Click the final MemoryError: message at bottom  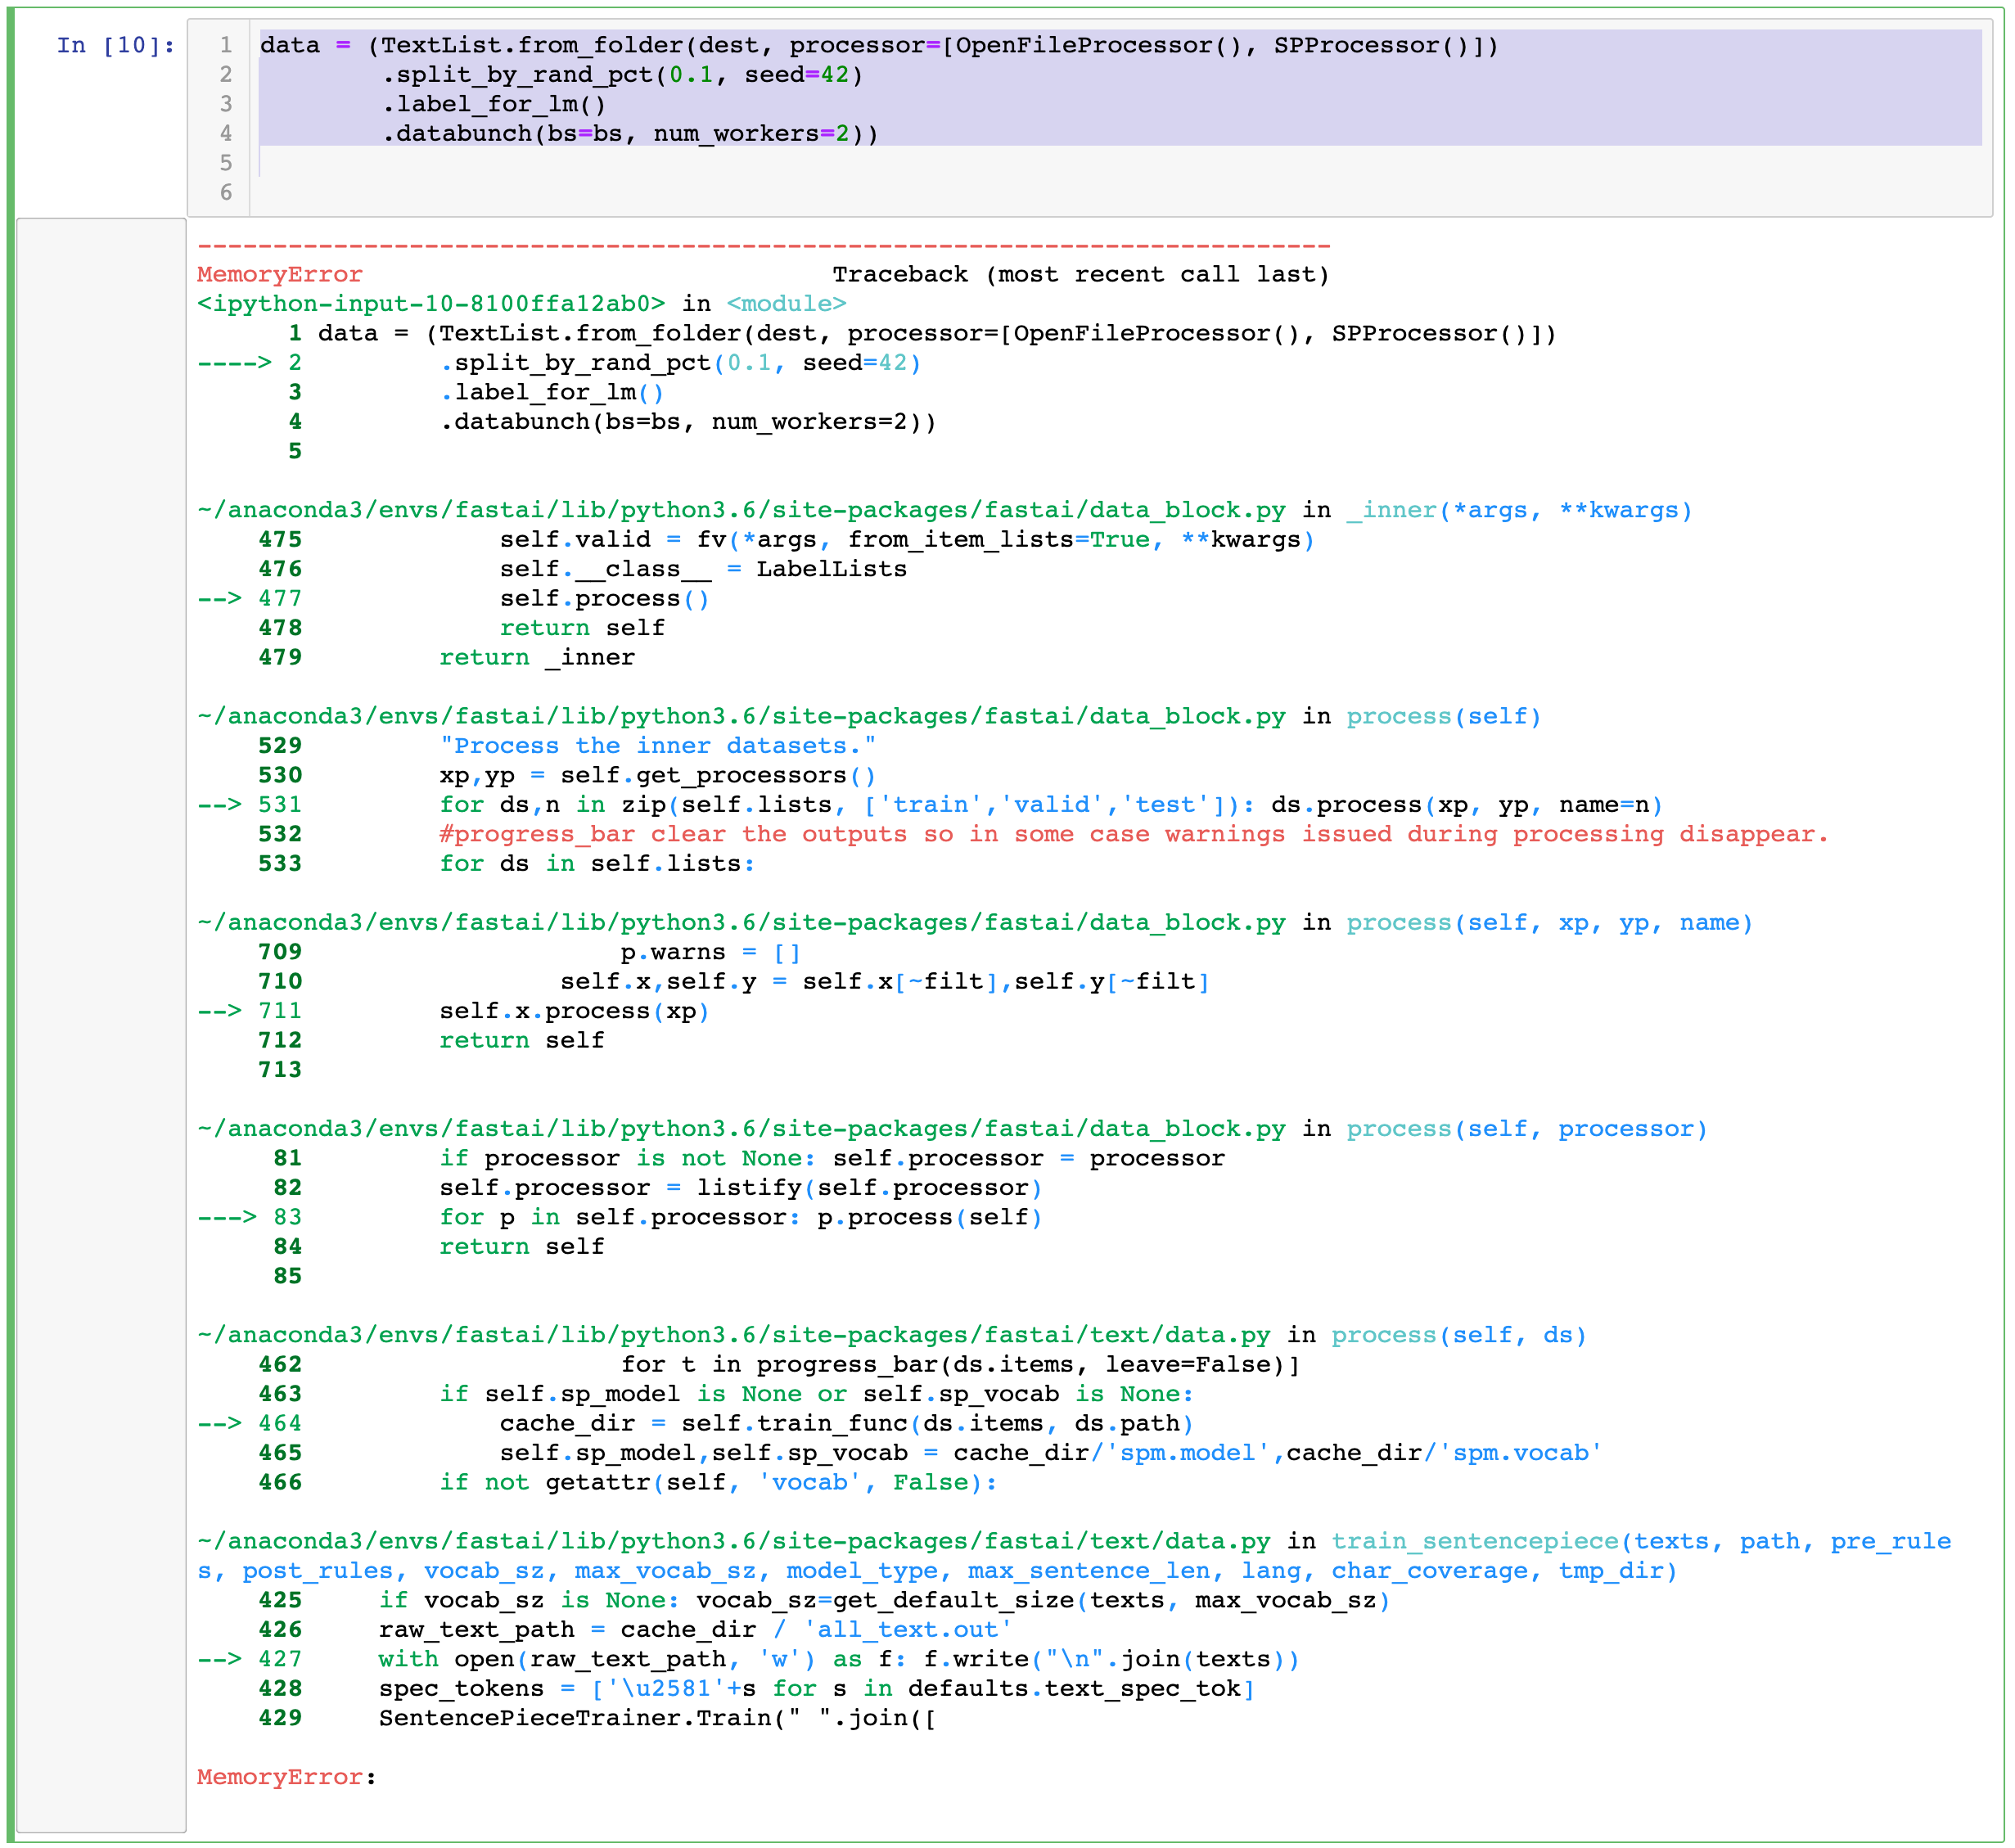pyautogui.click(x=286, y=1778)
